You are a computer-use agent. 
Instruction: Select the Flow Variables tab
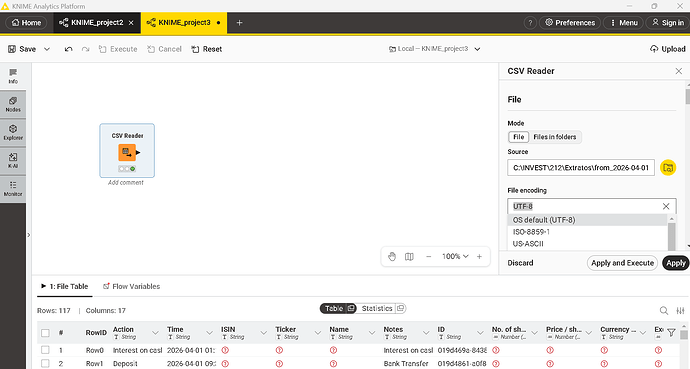pos(131,286)
